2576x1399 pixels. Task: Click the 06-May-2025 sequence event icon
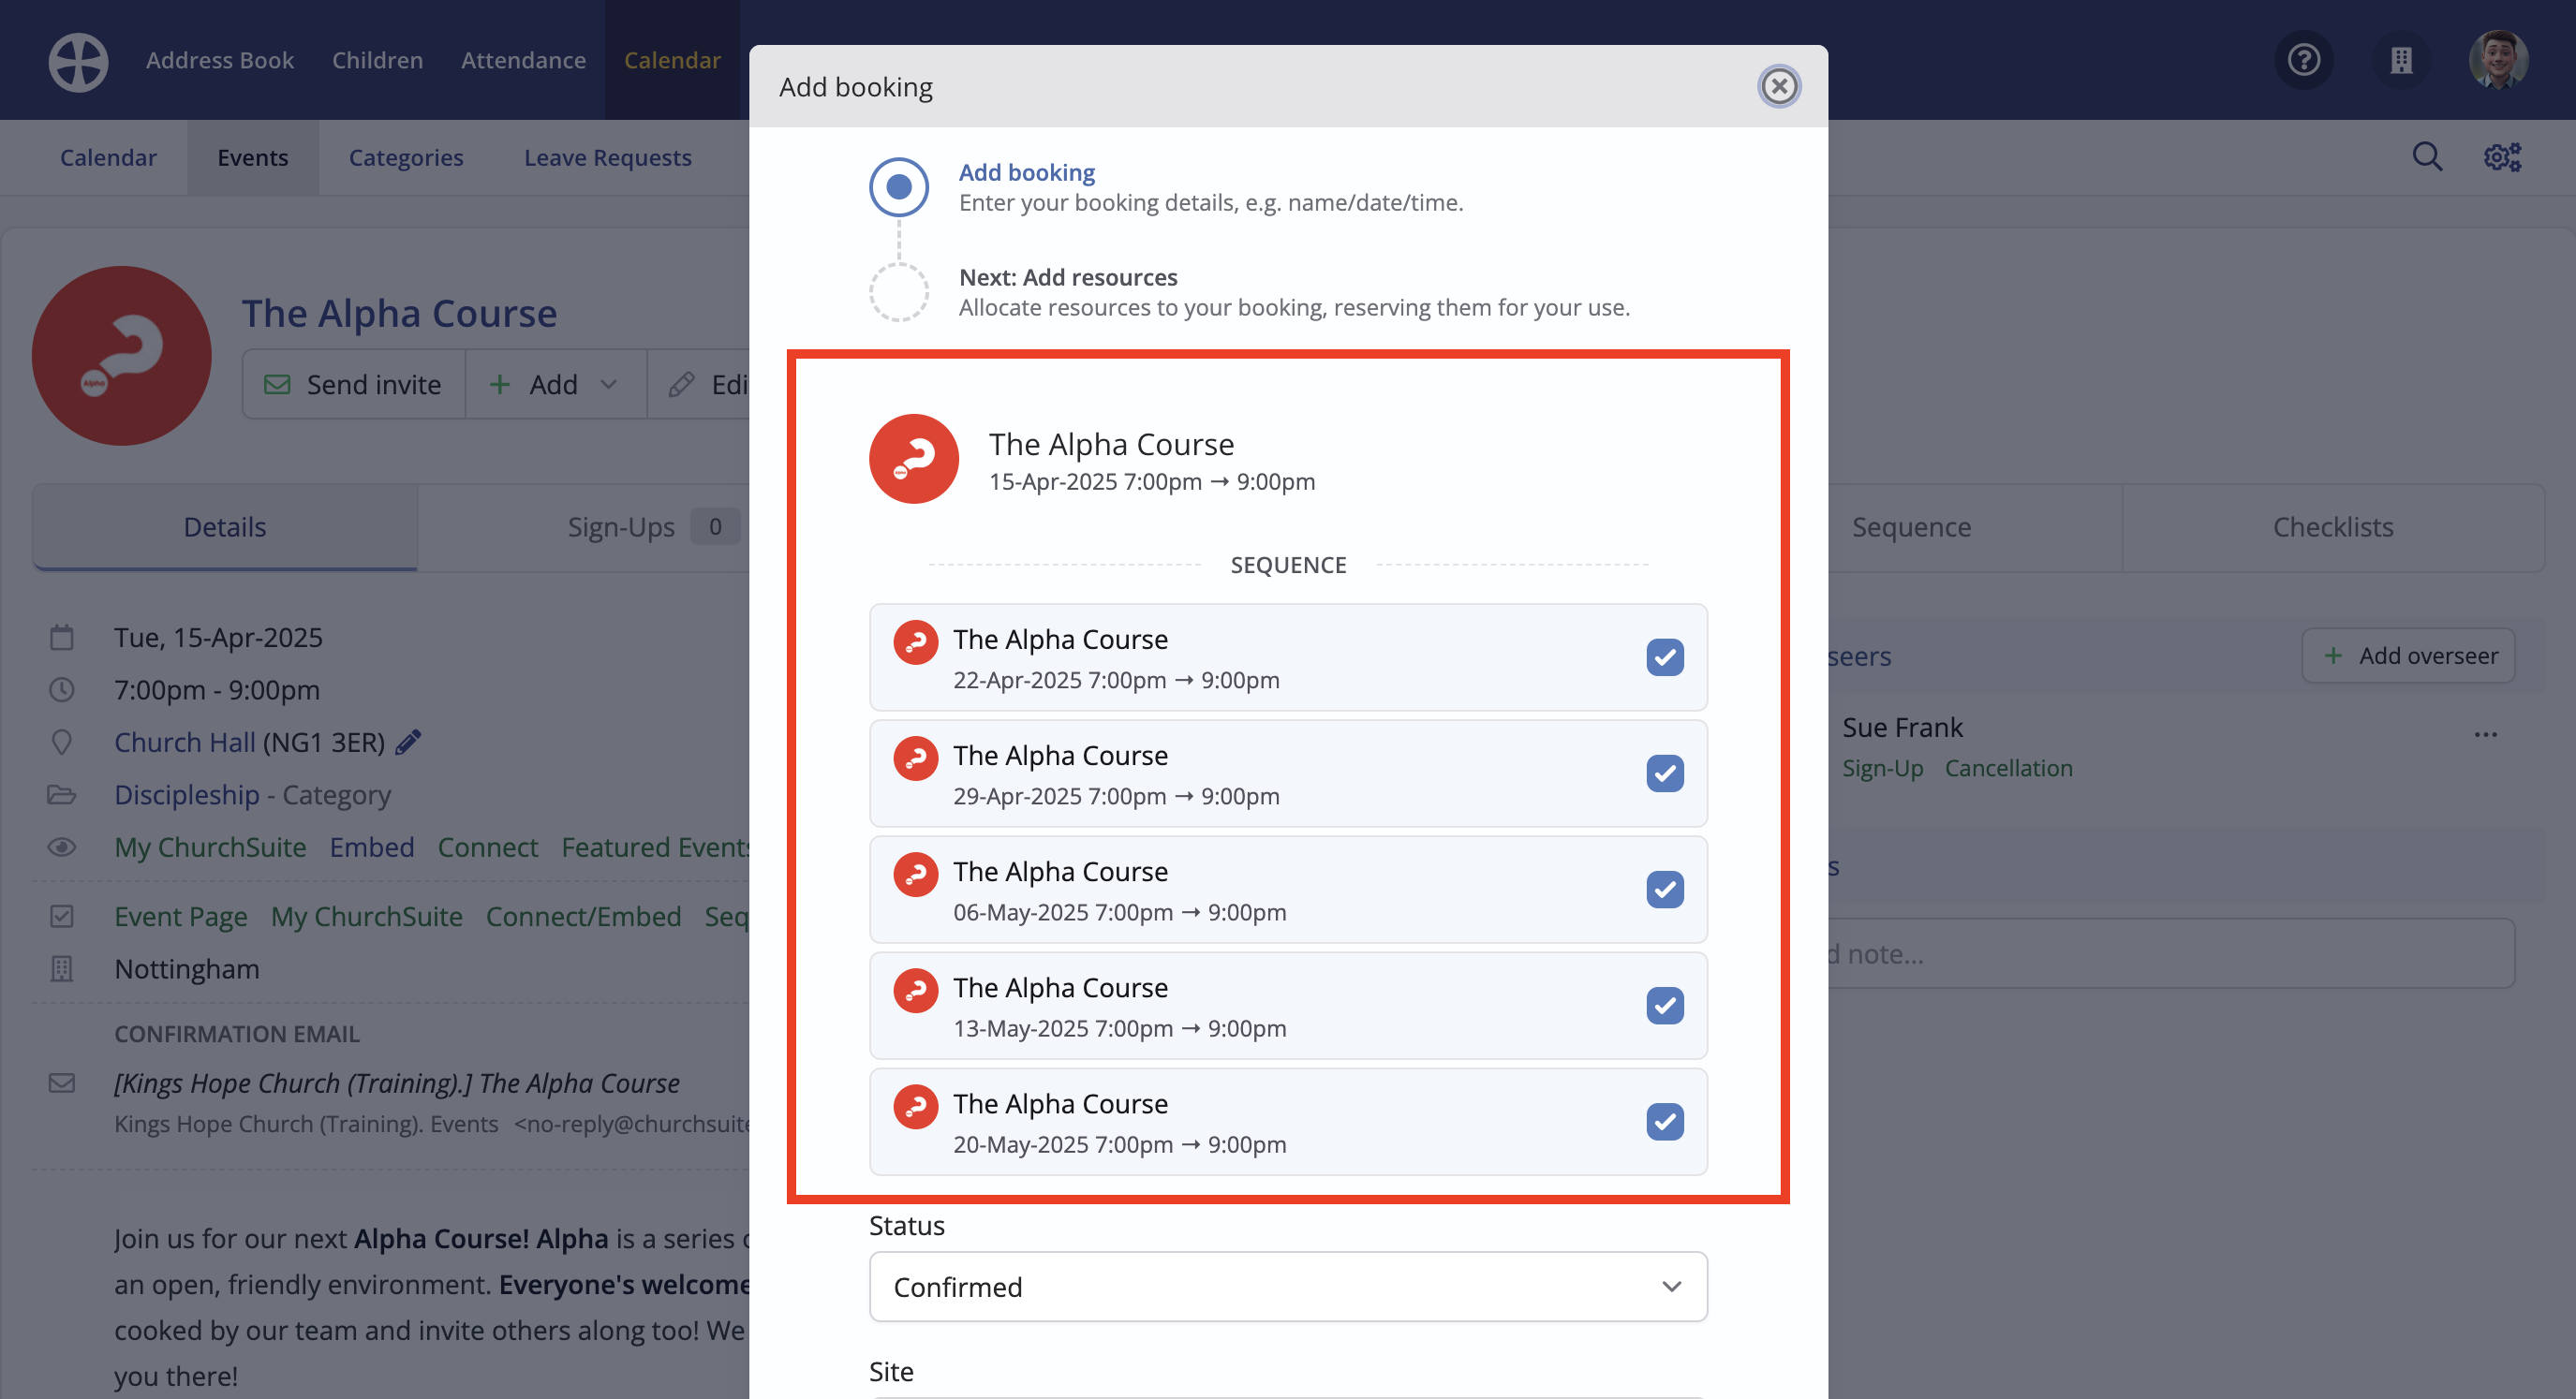915,875
